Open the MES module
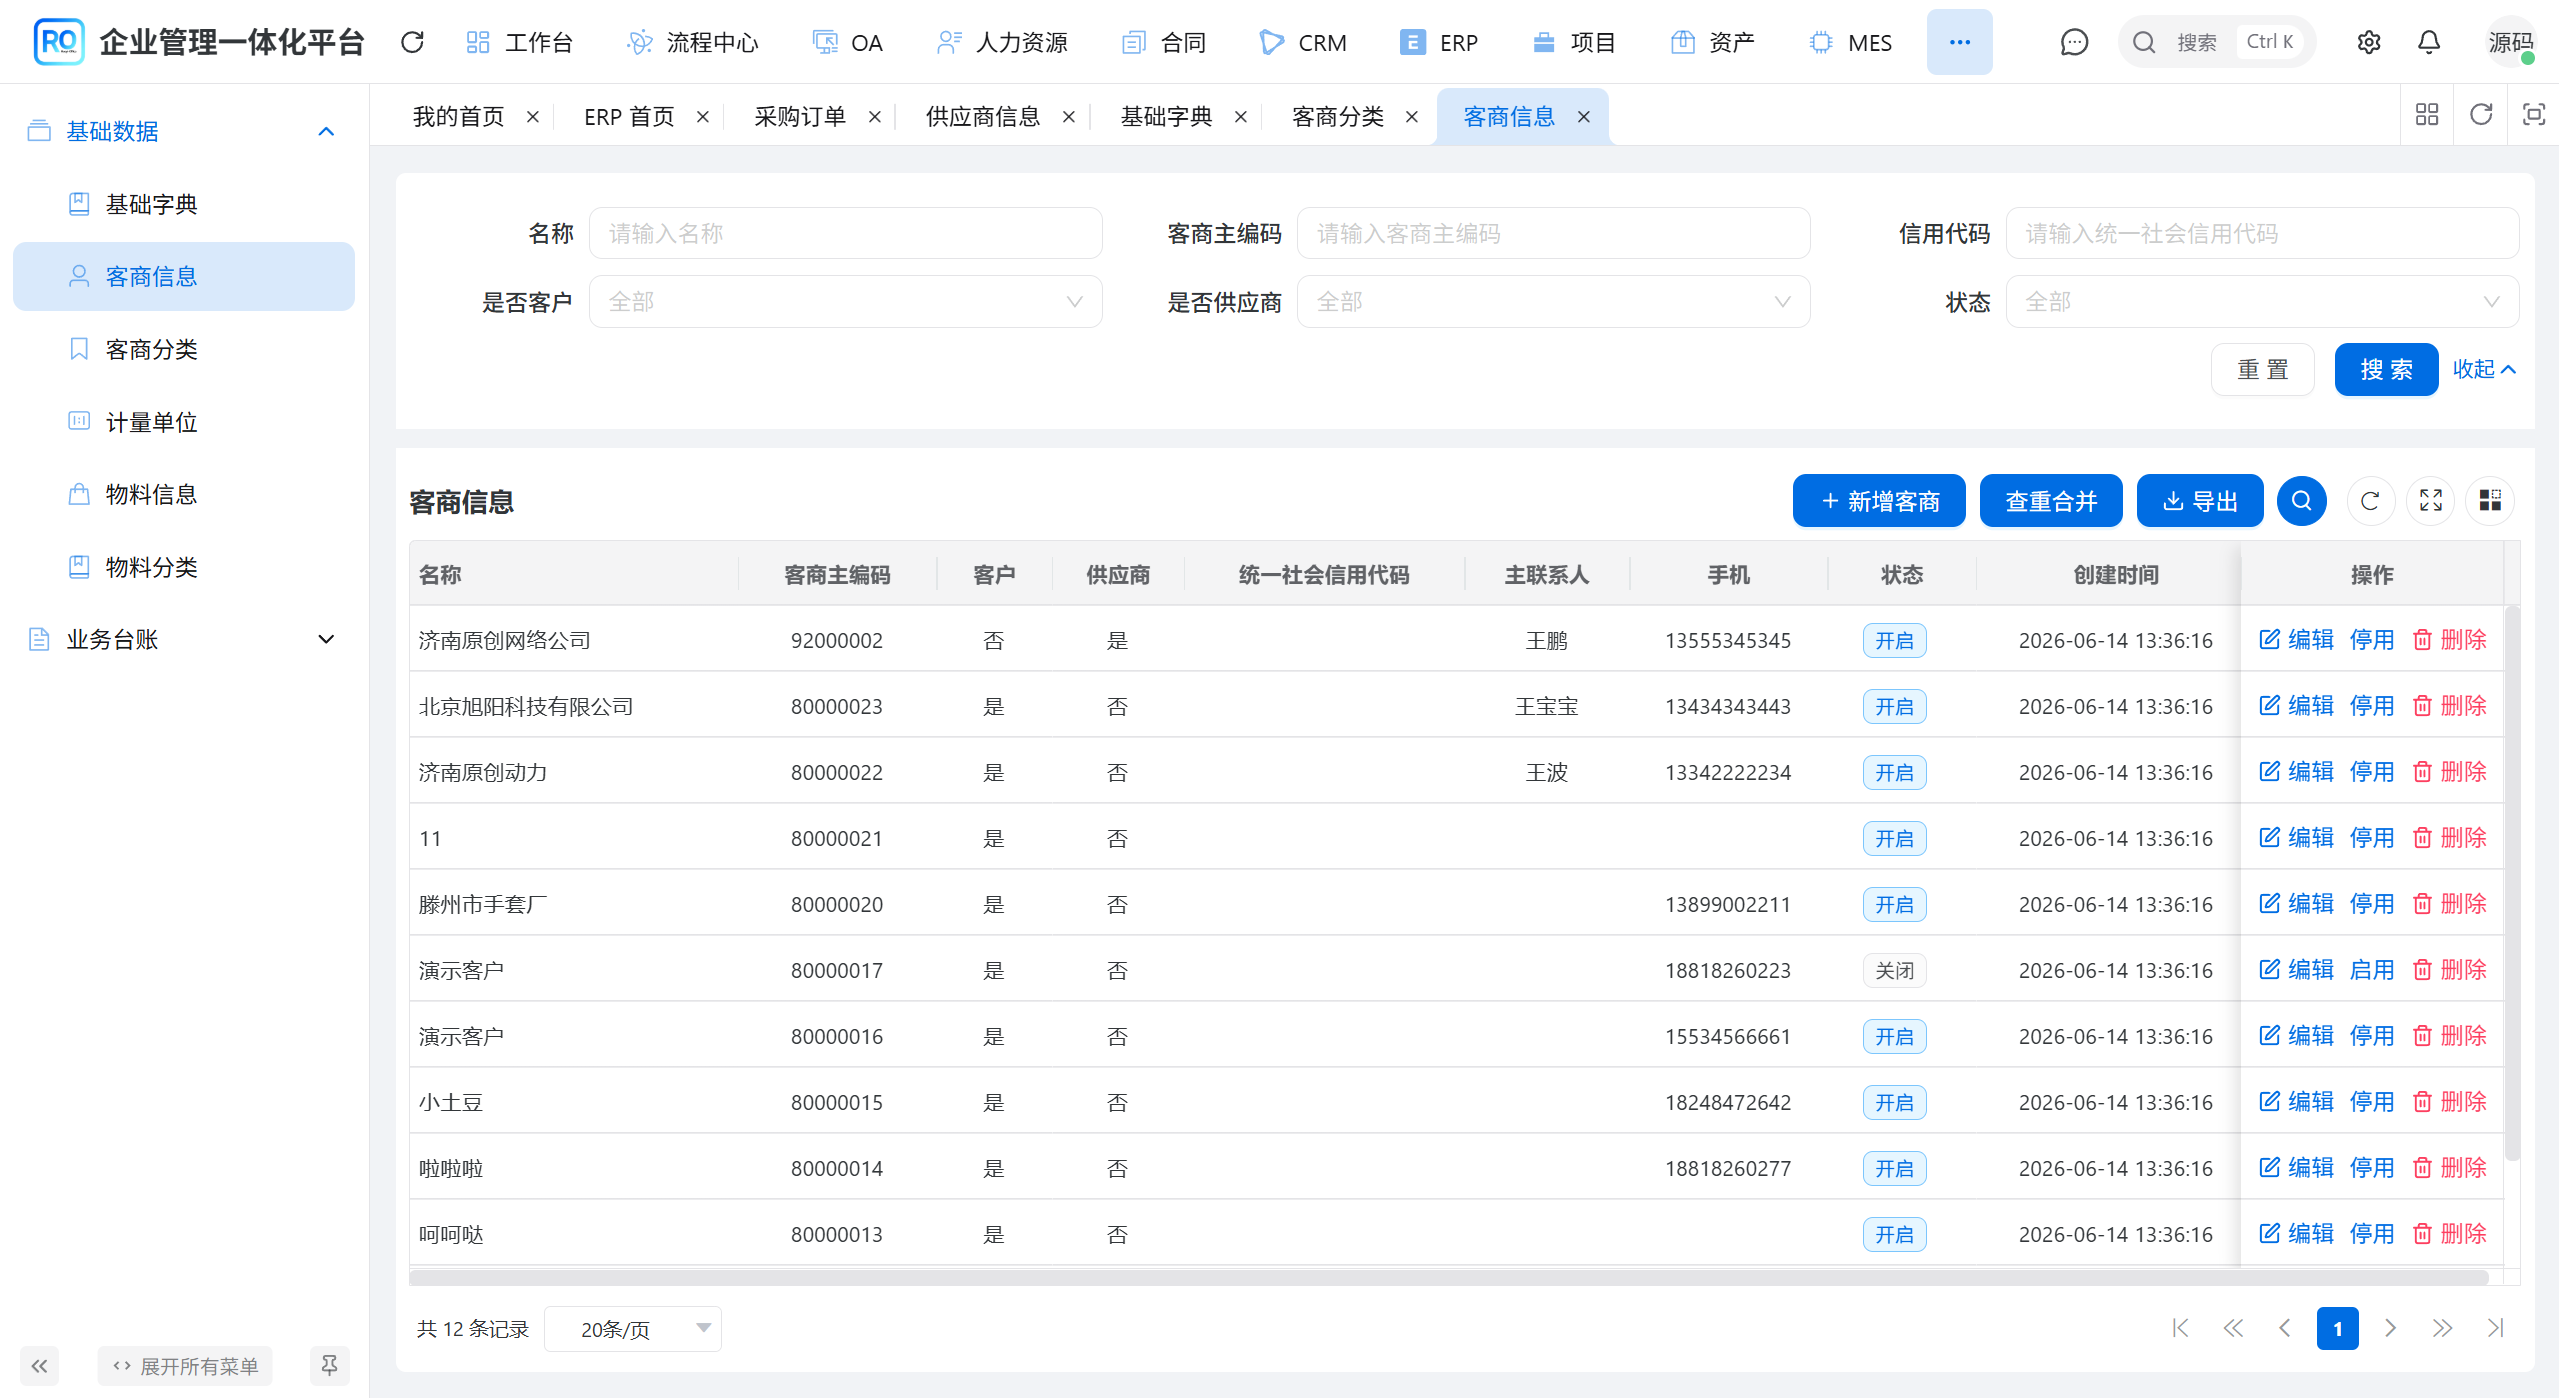 point(1851,42)
